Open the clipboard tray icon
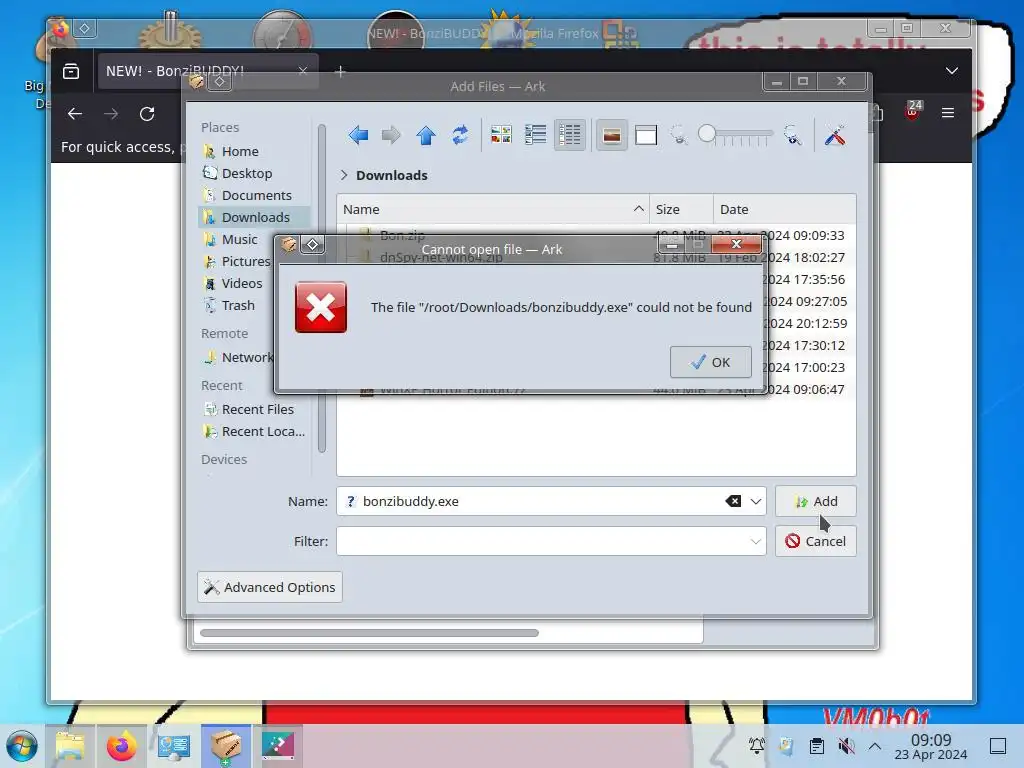 816,746
